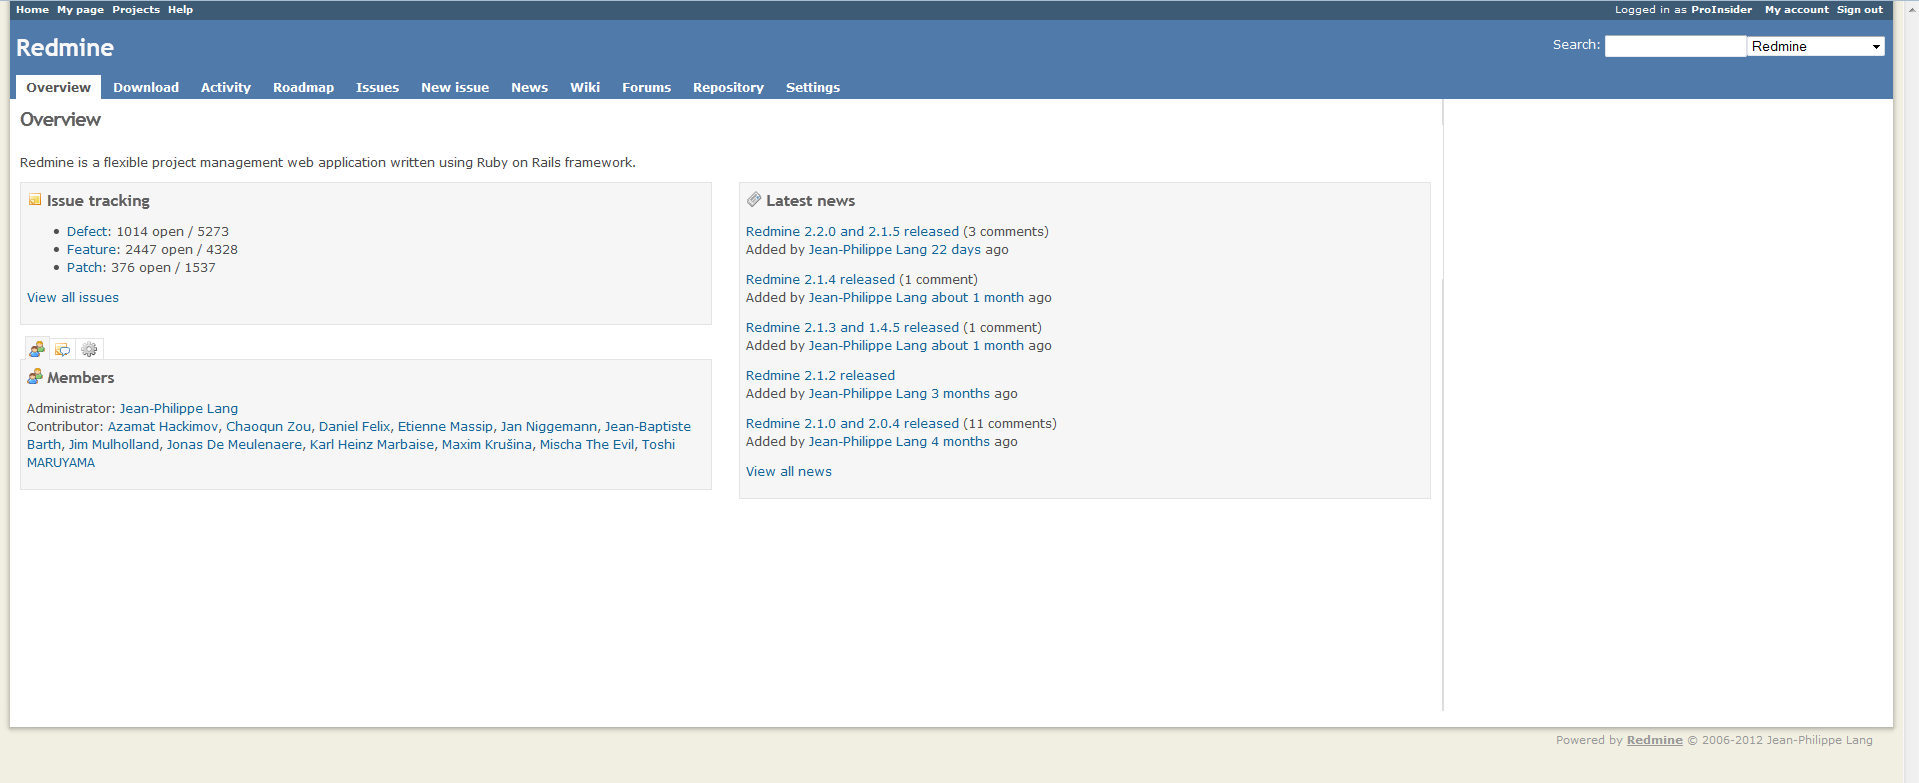
Task: Open the Issues tab
Action: [x=377, y=87]
